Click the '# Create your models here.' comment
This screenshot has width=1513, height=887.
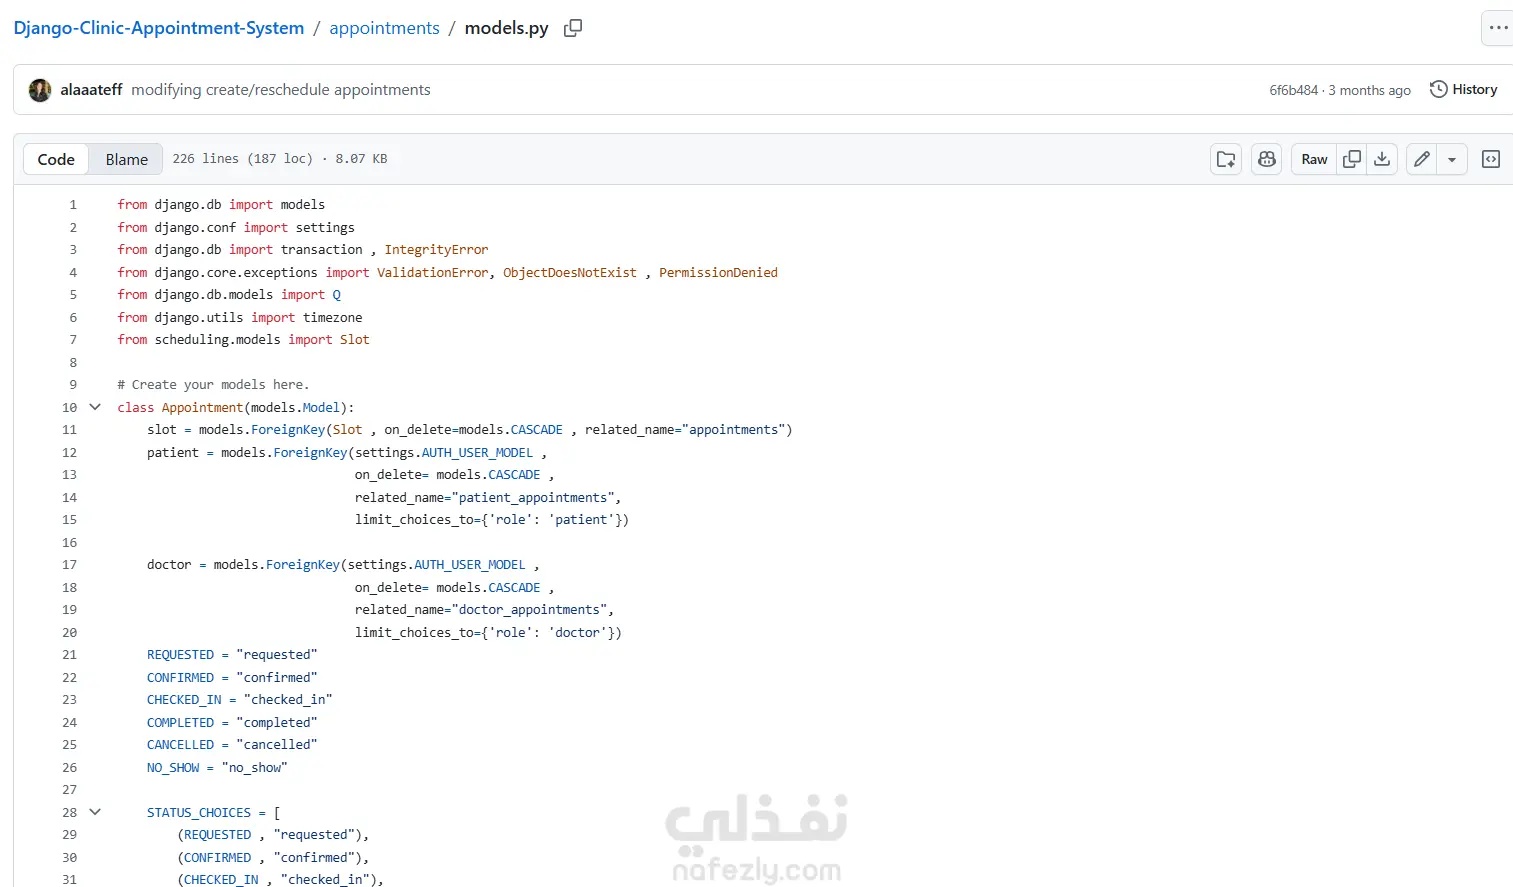pyautogui.click(x=213, y=385)
